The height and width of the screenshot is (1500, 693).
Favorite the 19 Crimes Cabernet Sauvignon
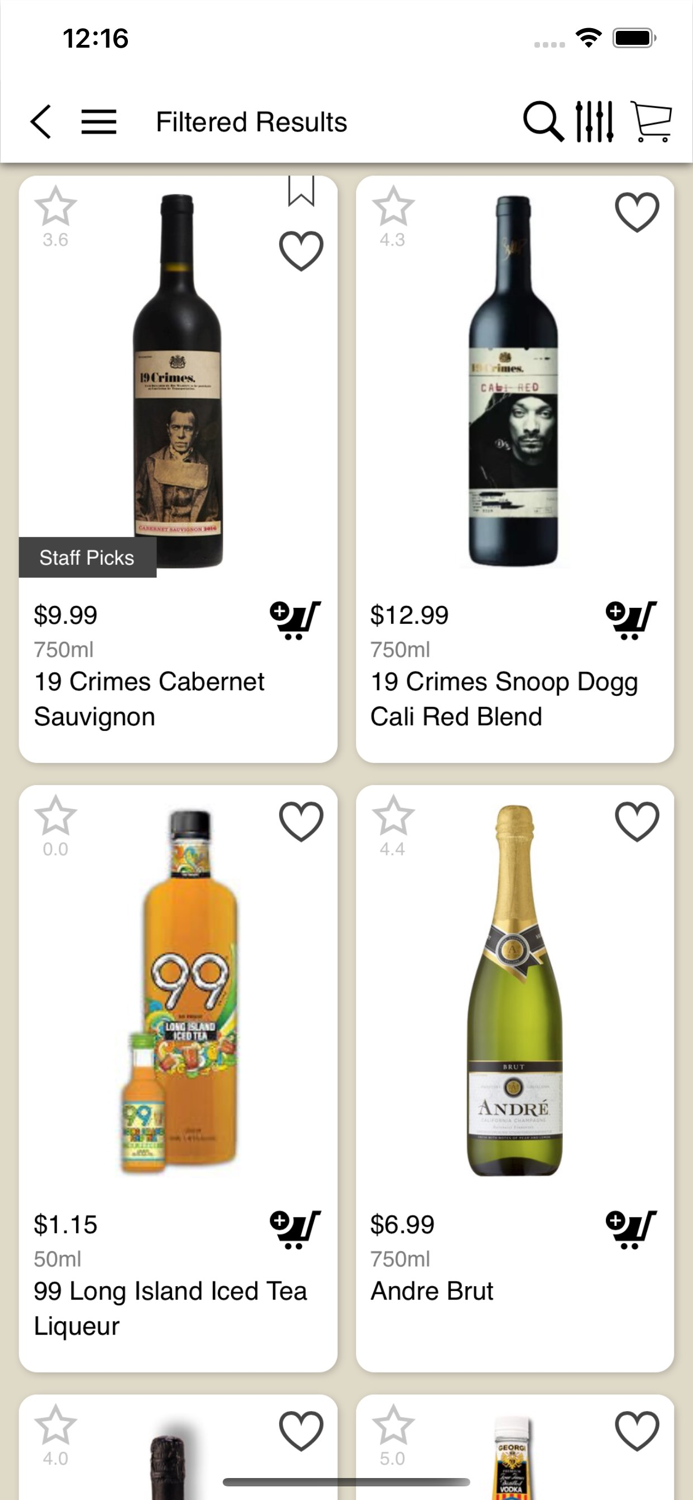(x=300, y=252)
